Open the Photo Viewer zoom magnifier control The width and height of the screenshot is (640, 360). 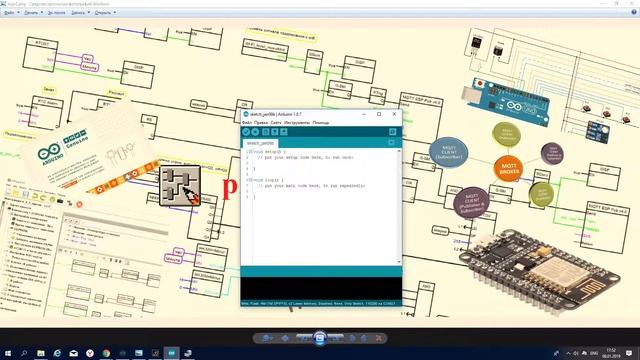coord(267,338)
